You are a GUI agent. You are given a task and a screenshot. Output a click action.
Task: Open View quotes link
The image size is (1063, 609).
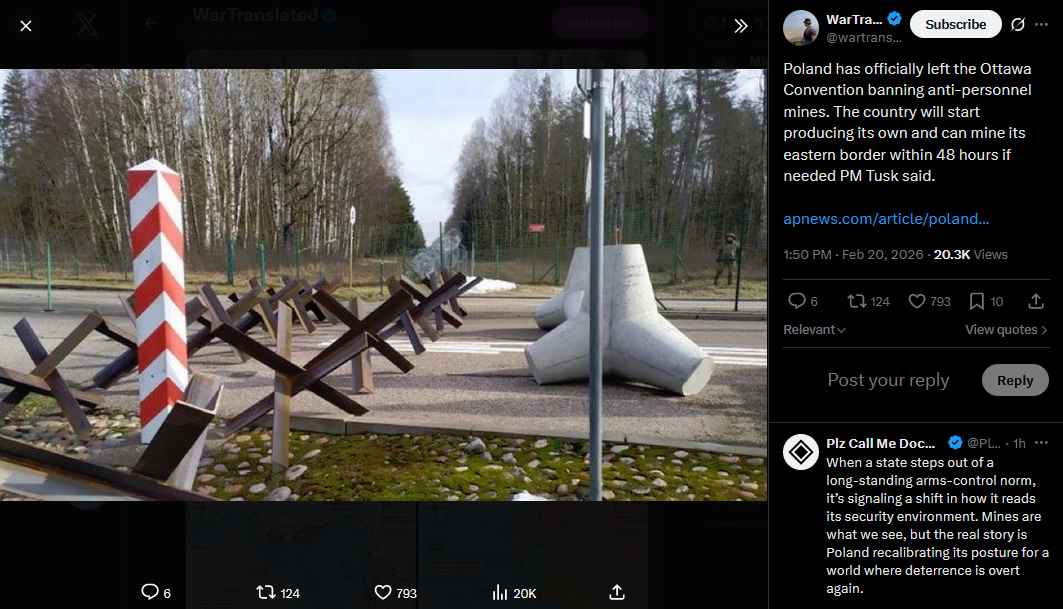pyautogui.click(x=1006, y=330)
